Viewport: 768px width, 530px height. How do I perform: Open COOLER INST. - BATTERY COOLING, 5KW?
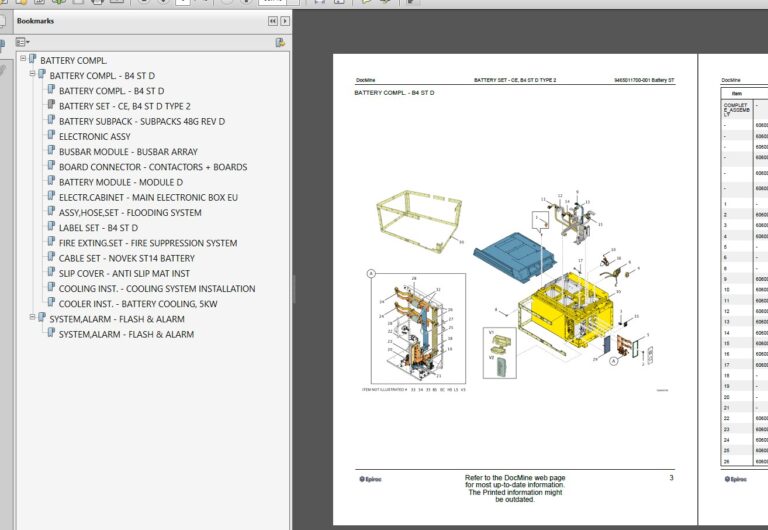pos(138,304)
